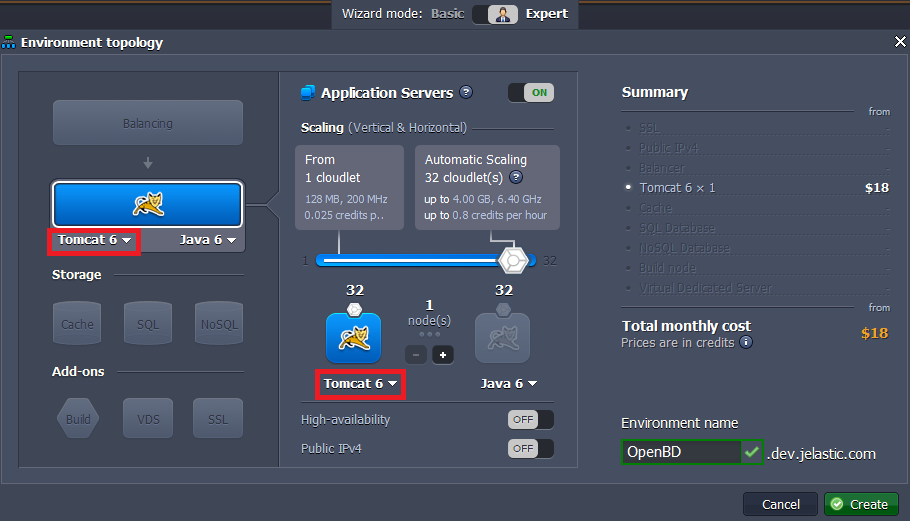Enable the High-availability toggle
The height and width of the screenshot is (521, 910).
(530, 420)
